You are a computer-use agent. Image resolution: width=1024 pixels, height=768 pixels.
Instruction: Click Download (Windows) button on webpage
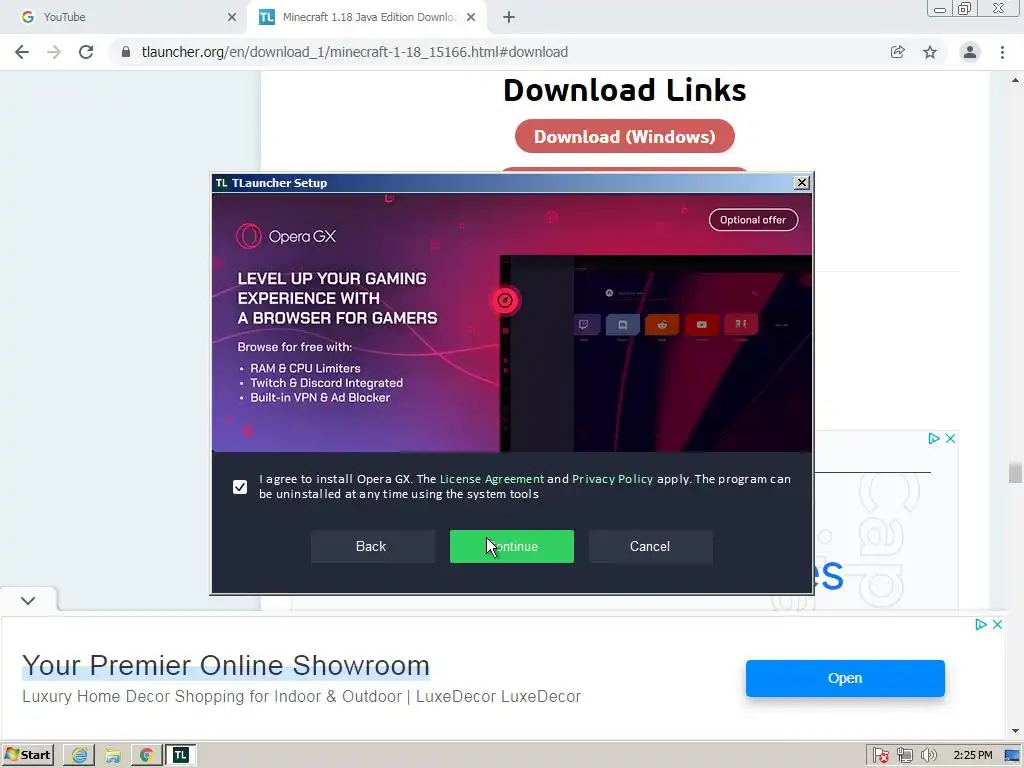pyautogui.click(x=624, y=136)
